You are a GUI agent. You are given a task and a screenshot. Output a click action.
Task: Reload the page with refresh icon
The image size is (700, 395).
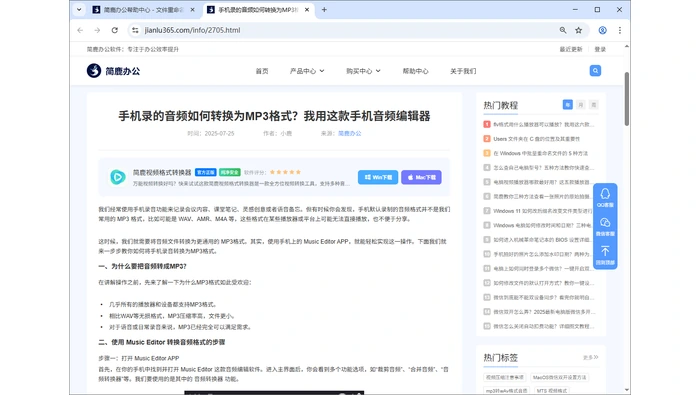point(115,30)
